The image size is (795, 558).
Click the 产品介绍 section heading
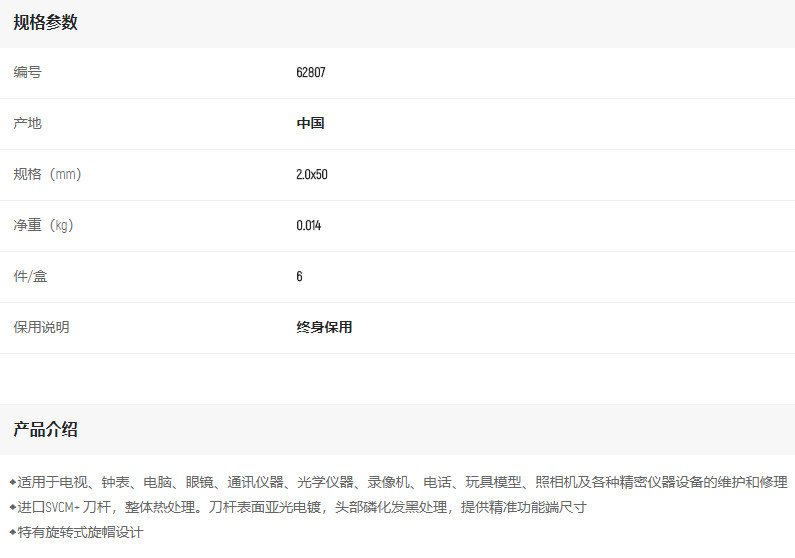point(45,430)
